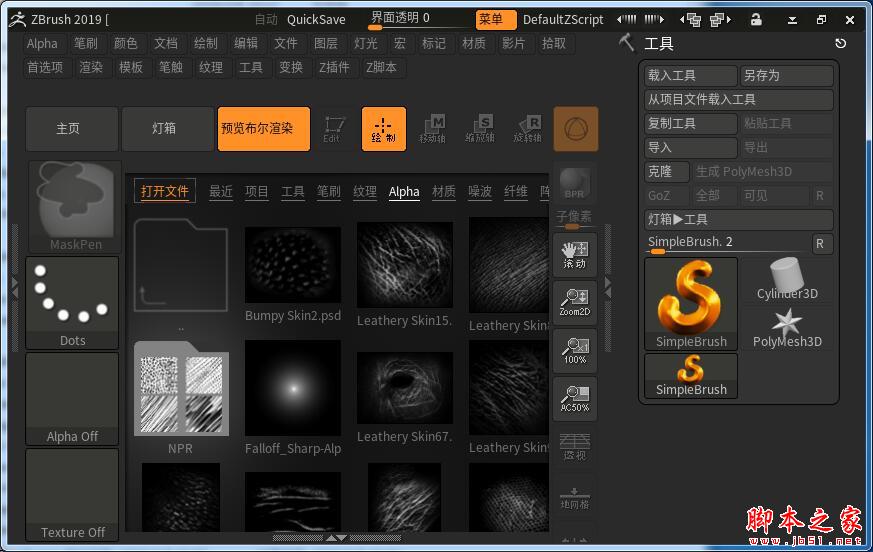The width and height of the screenshot is (873, 552).
Task: Open the Brush (笔刷) menu
Action: point(86,43)
